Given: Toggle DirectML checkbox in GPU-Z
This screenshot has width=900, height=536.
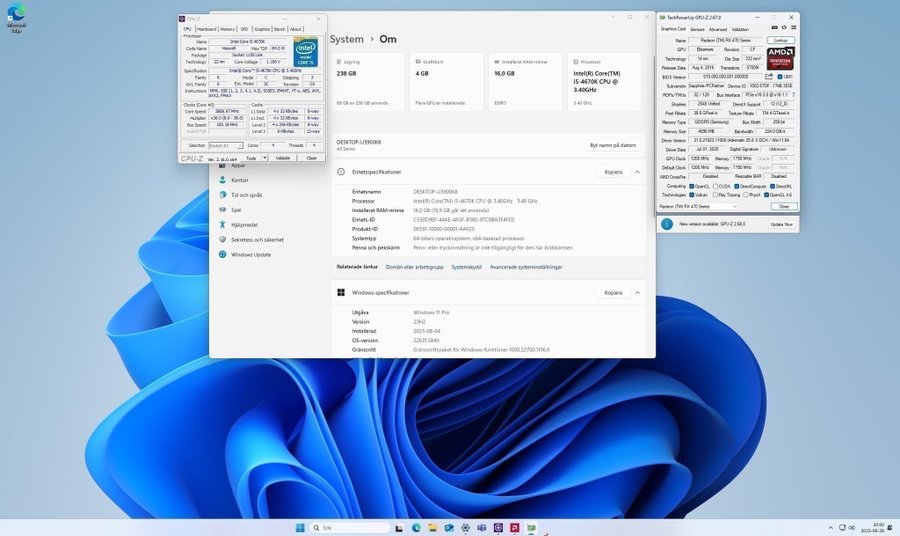Looking at the screenshot, I should 773,186.
